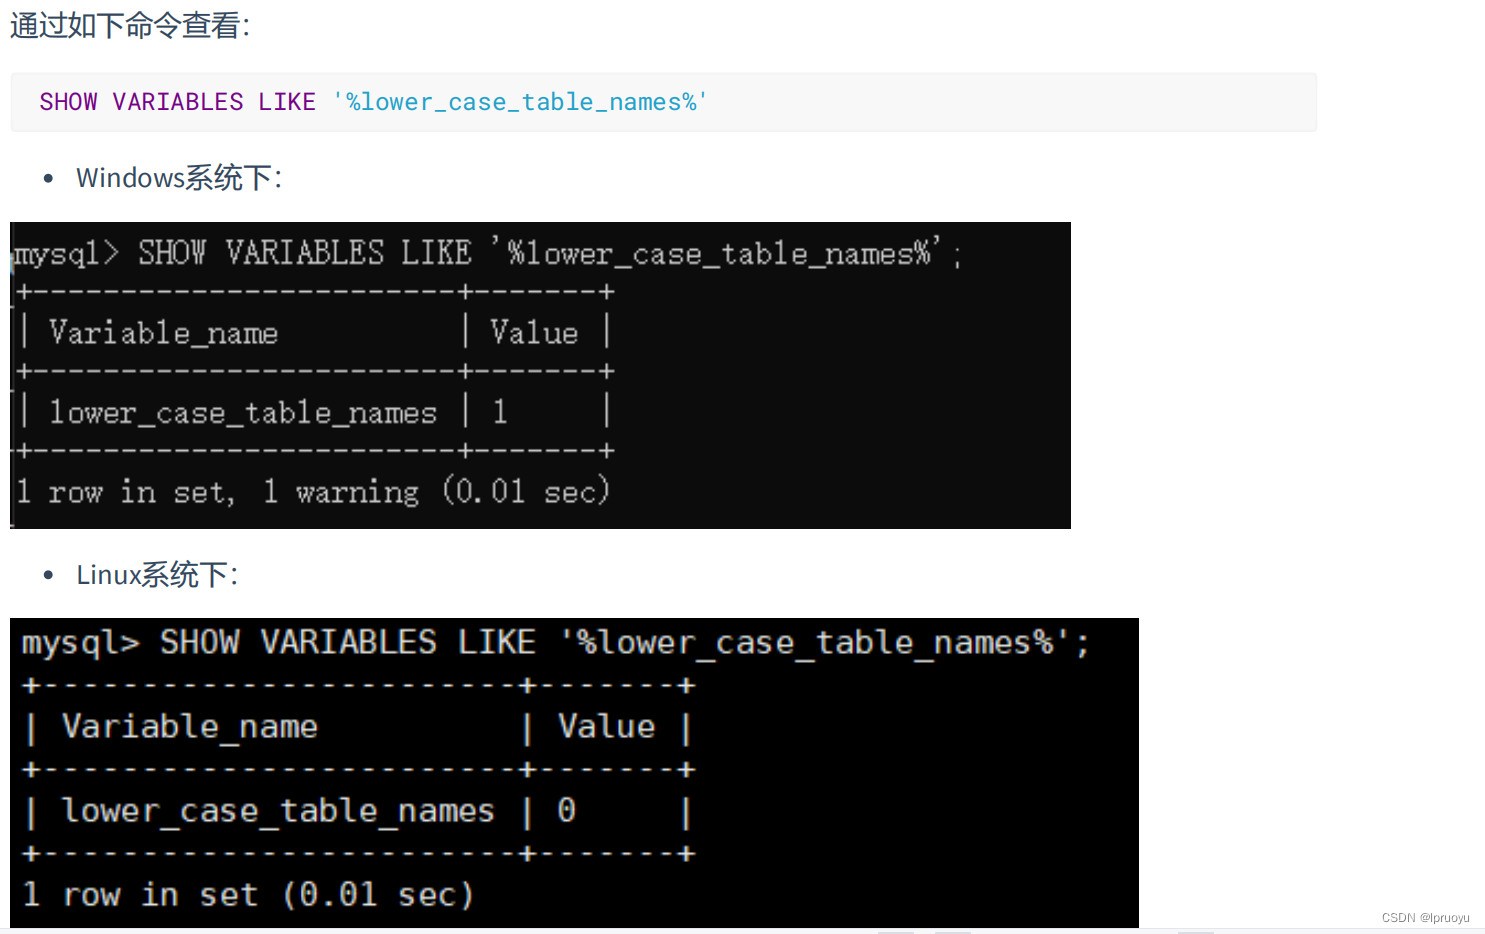Click value 1 in Windows terminal table

click(500, 412)
